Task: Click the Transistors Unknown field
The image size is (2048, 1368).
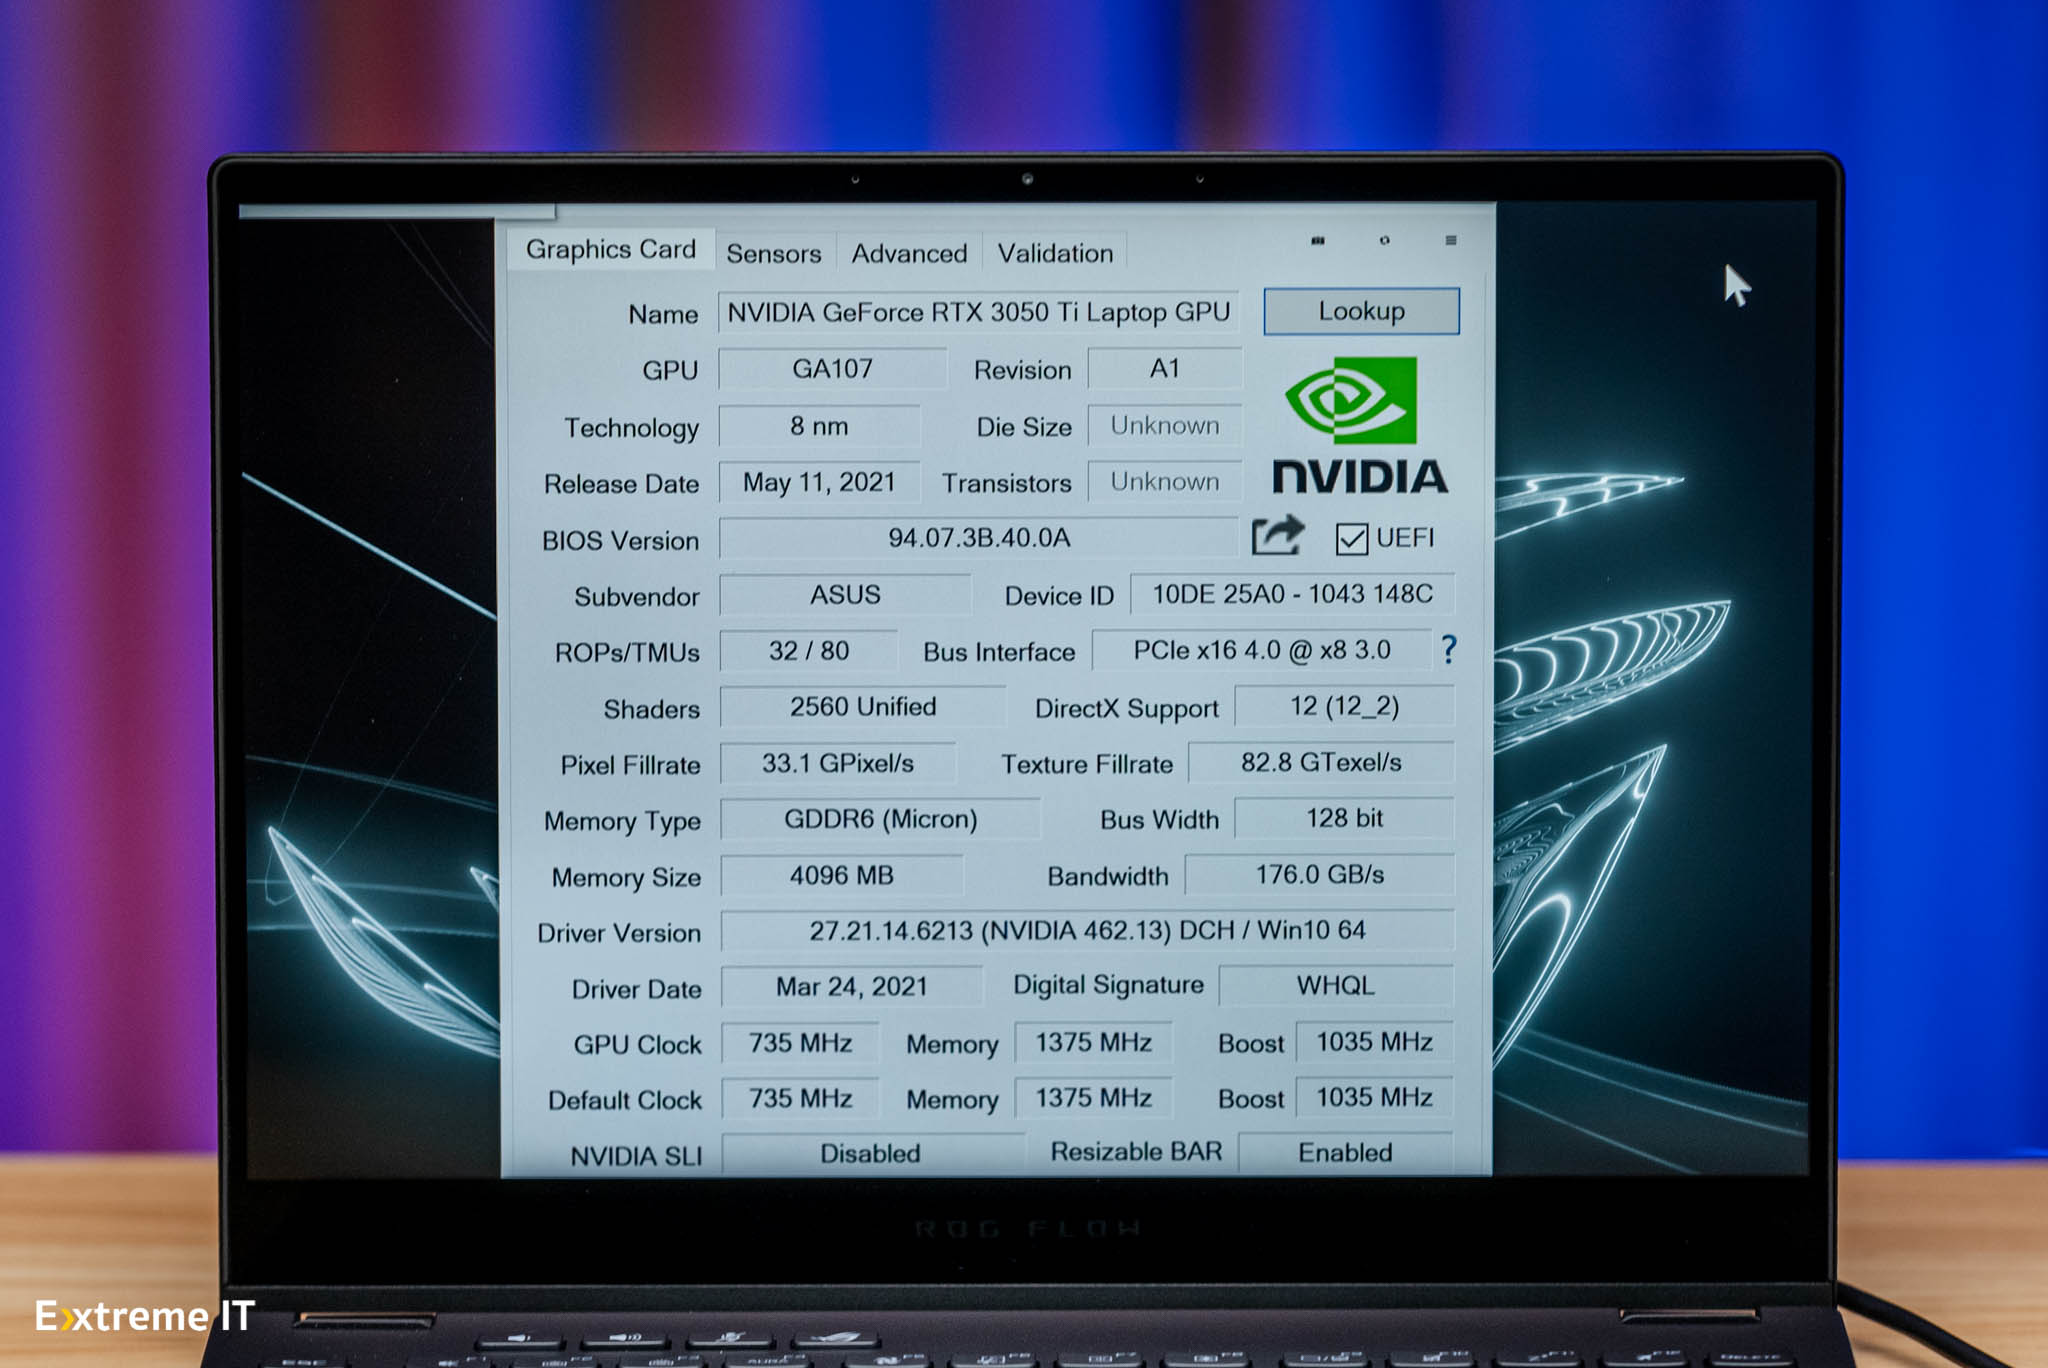Action: [x=1164, y=481]
